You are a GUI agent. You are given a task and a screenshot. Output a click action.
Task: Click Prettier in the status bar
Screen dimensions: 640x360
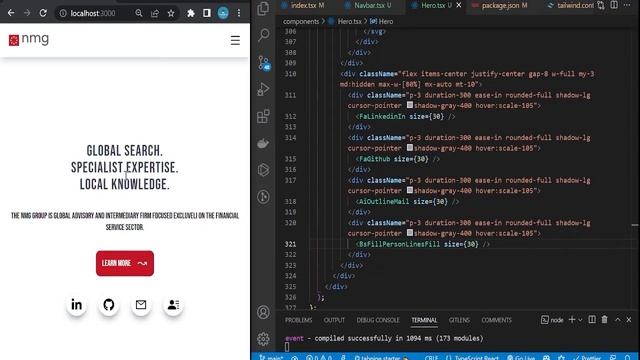pyautogui.click(x=587, y=357)
